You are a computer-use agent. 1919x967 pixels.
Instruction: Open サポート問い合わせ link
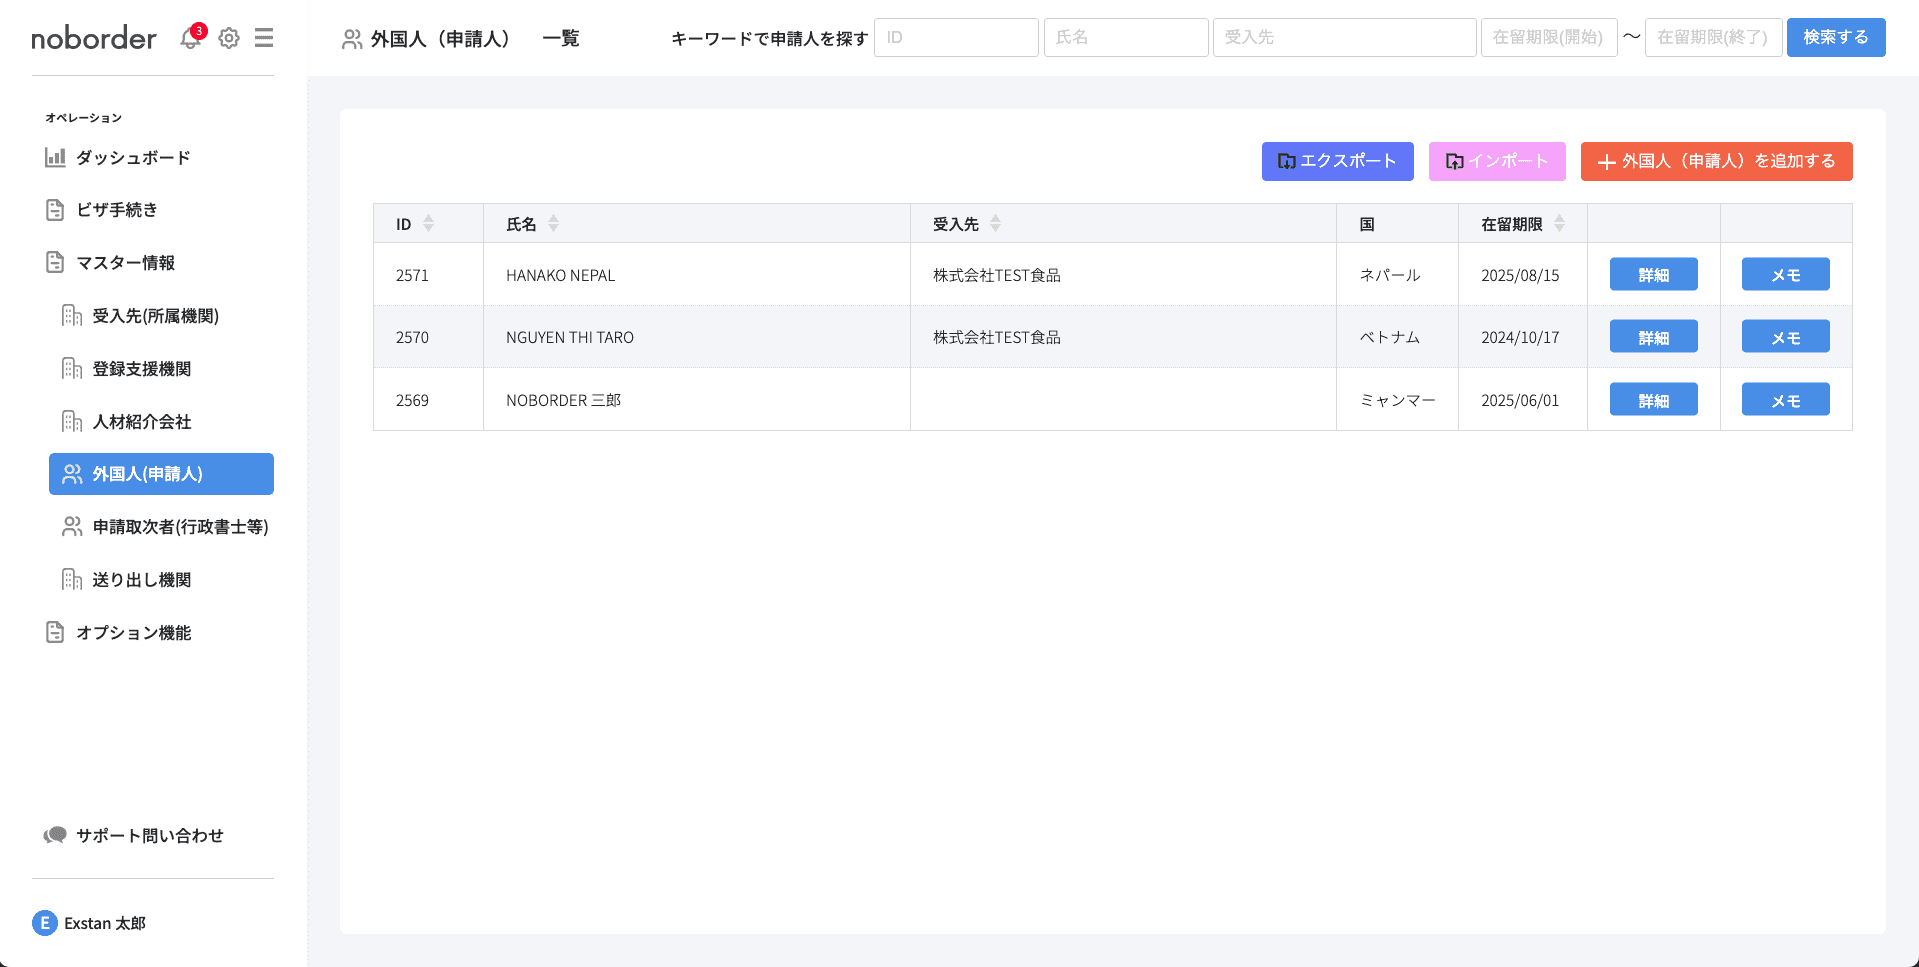pos(150,835)
